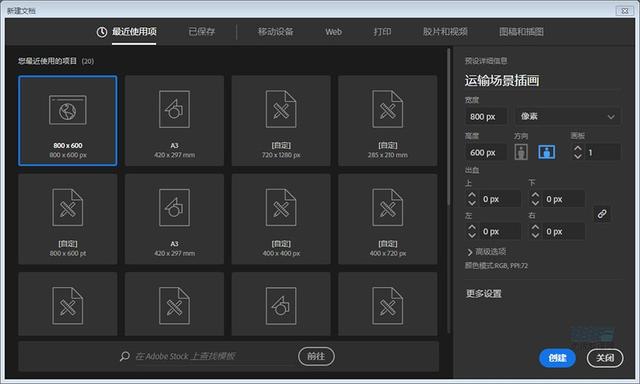Open the 打印 tab
640x384 pixels.
[x=382, y=32]
